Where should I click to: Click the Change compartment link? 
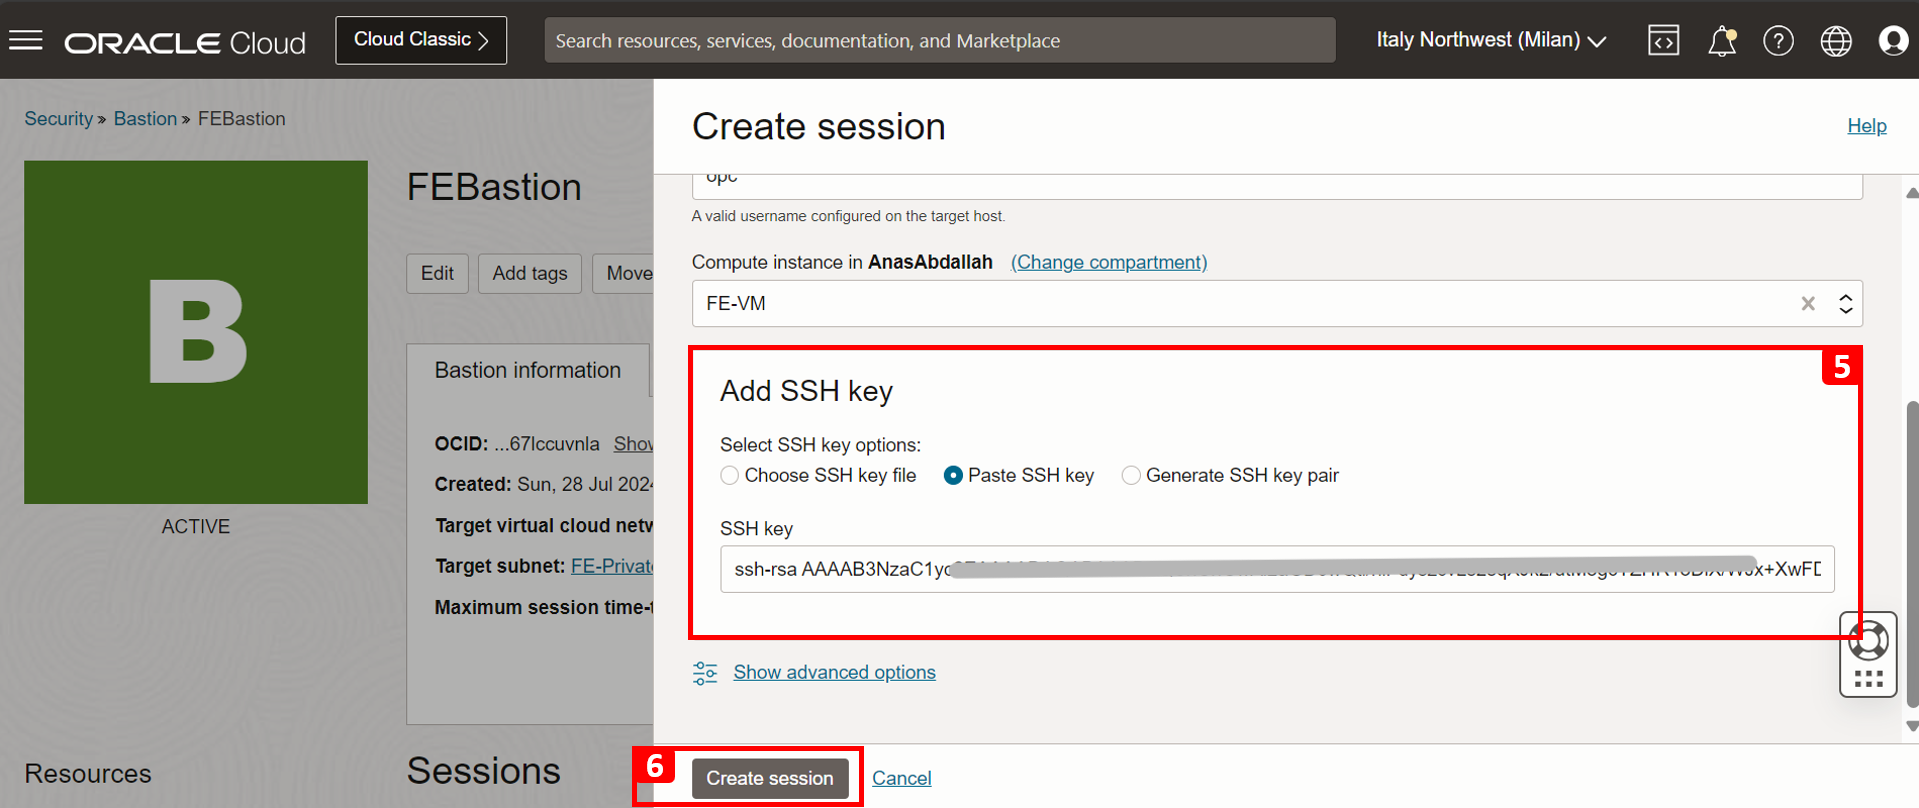tap(1109, 262)
